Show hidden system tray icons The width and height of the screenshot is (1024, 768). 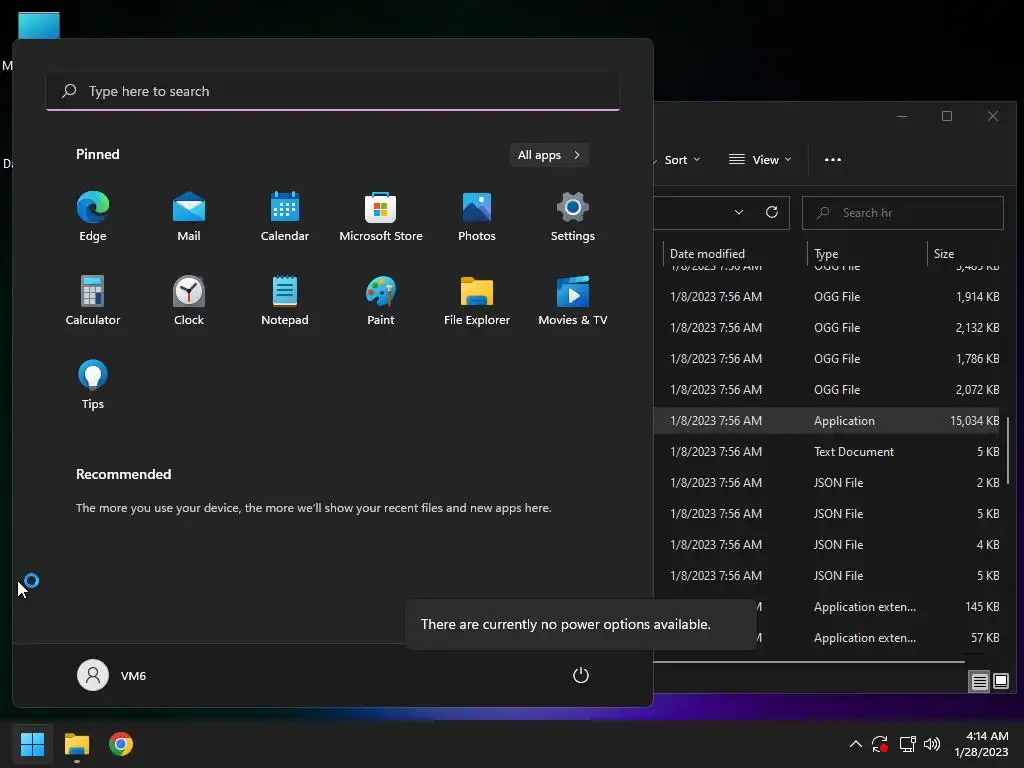click(x=856, y=744)
